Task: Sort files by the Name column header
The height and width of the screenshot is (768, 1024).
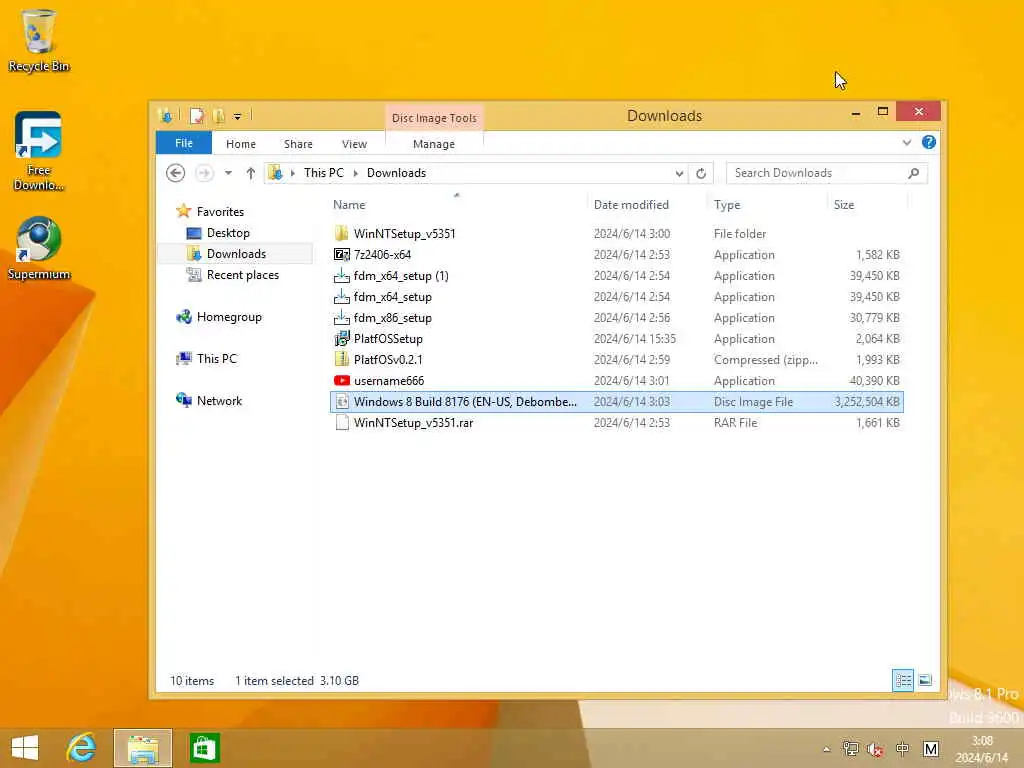Action: click(x=349, y=205)
